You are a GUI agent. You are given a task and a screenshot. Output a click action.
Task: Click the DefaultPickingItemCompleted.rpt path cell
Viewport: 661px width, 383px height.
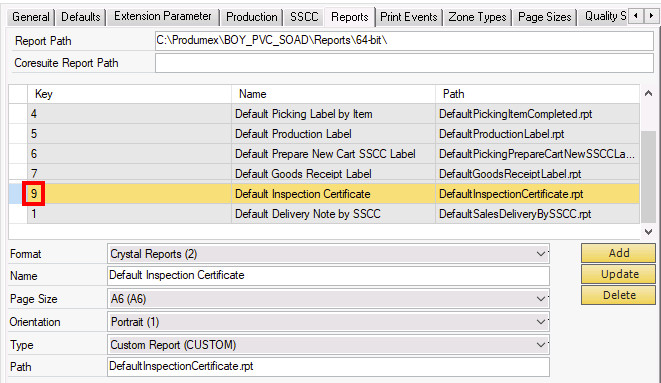coord(537,114)
